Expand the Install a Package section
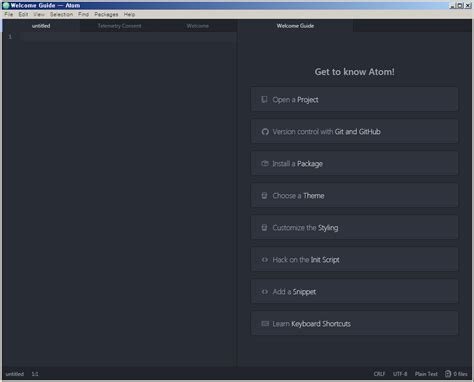The image size is (474, 382). (354, 163)
